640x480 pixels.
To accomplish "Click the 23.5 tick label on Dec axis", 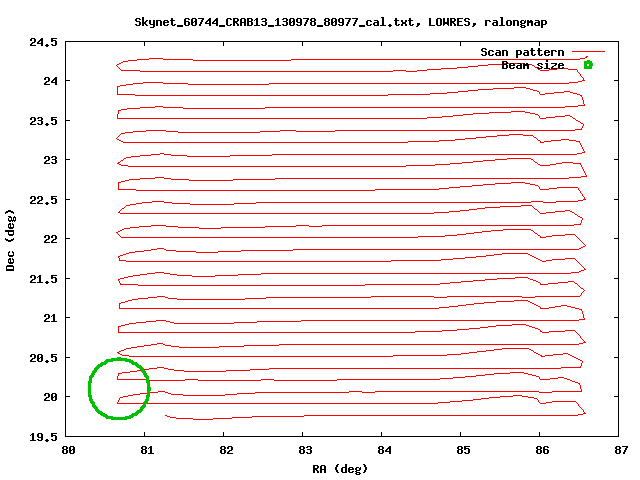I will coord(43,121).
